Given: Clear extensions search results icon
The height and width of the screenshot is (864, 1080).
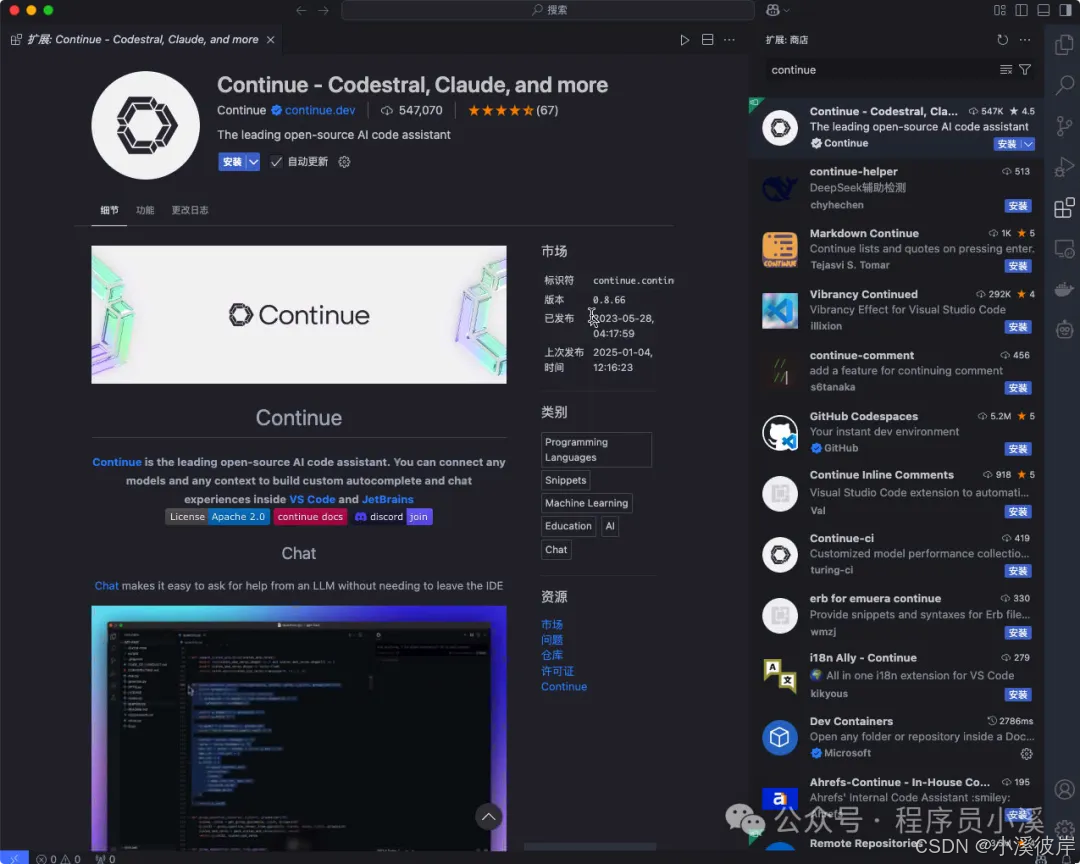Looking at the screenshot, I should [x=1006, y=70].
